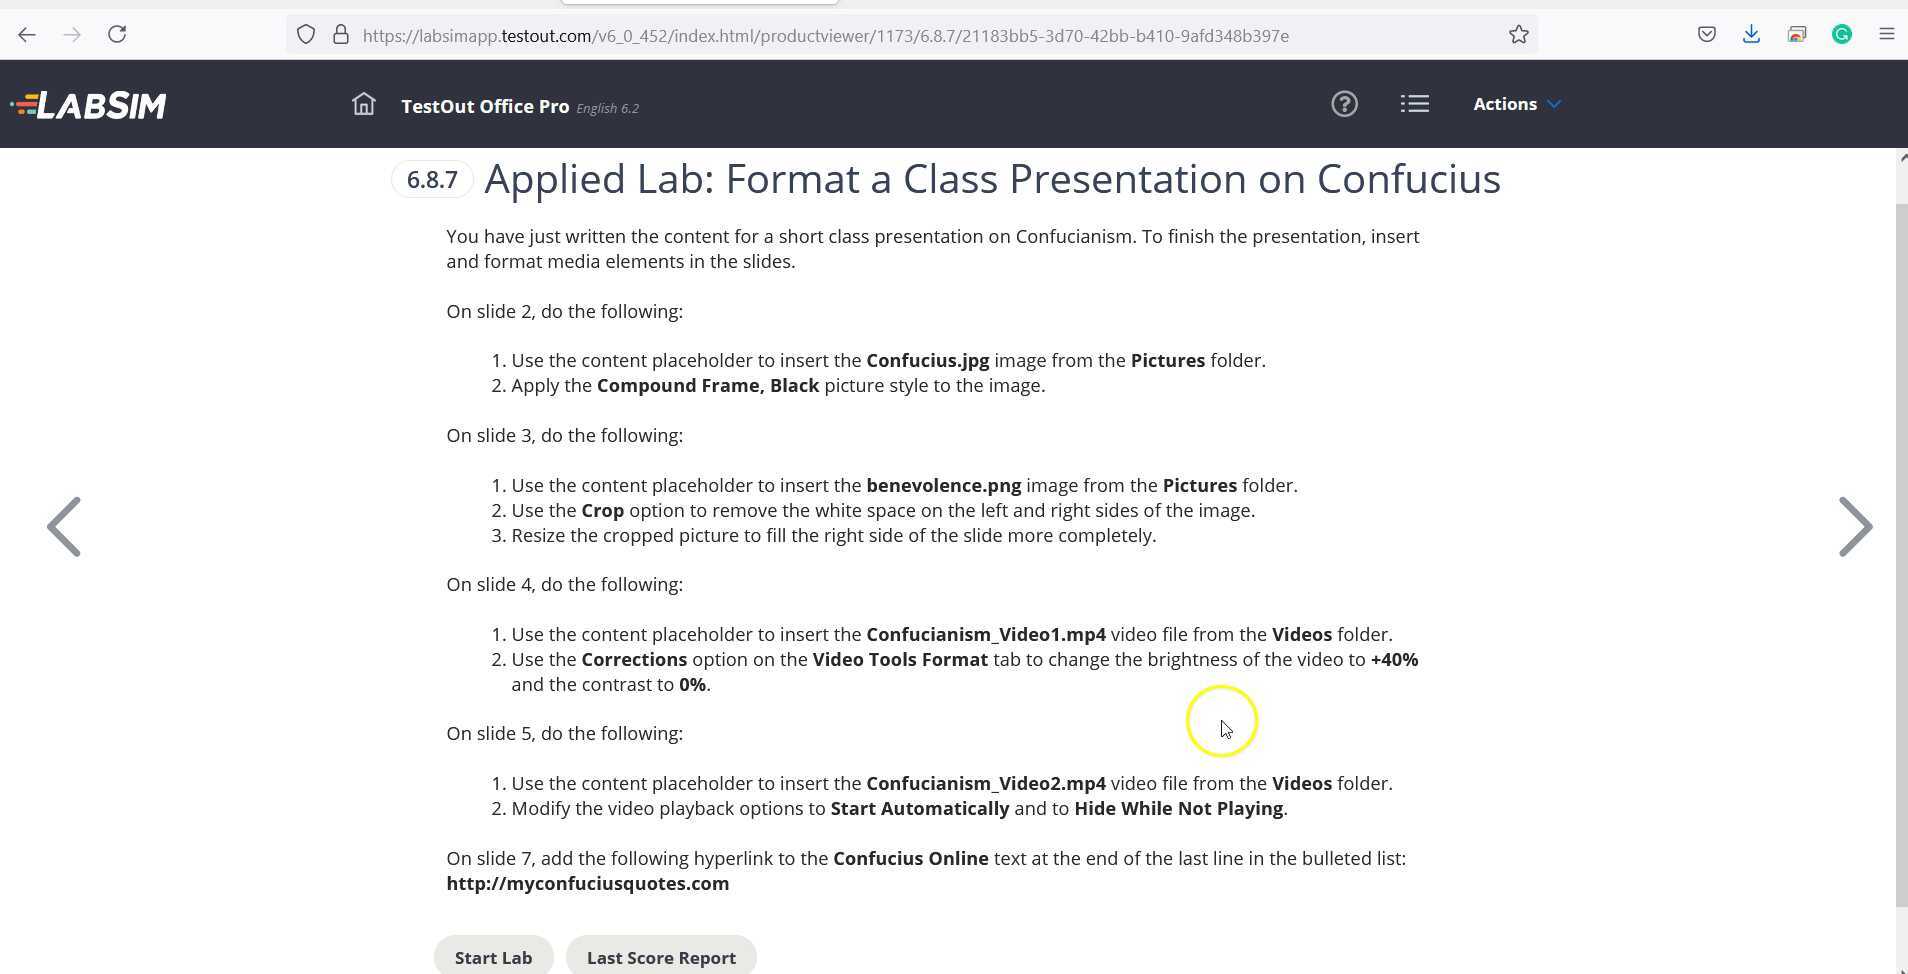Click the tracking protection shield icon
This screenshot has height=974, width=1908.
[x=306, y=34]
